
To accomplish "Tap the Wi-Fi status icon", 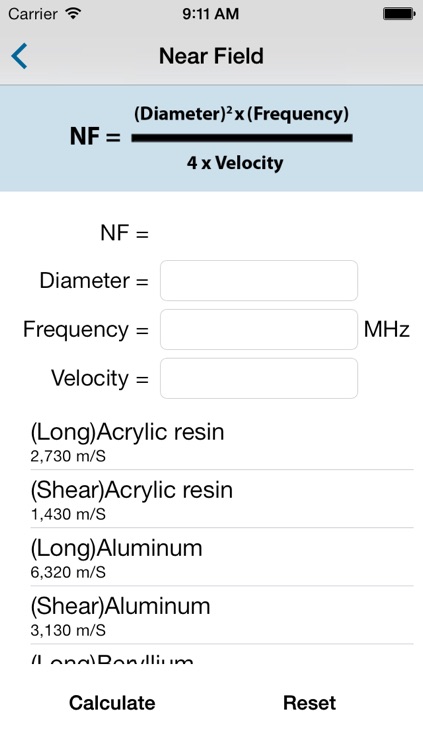I will tap(73, 13).
